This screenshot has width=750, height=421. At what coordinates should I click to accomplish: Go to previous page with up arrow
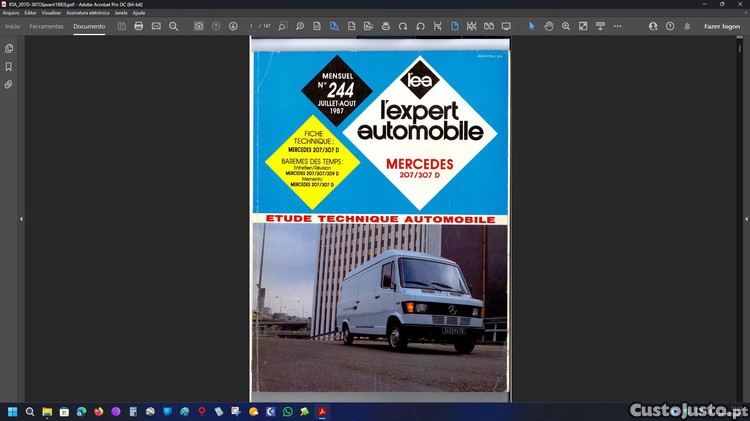coord(216,26)
